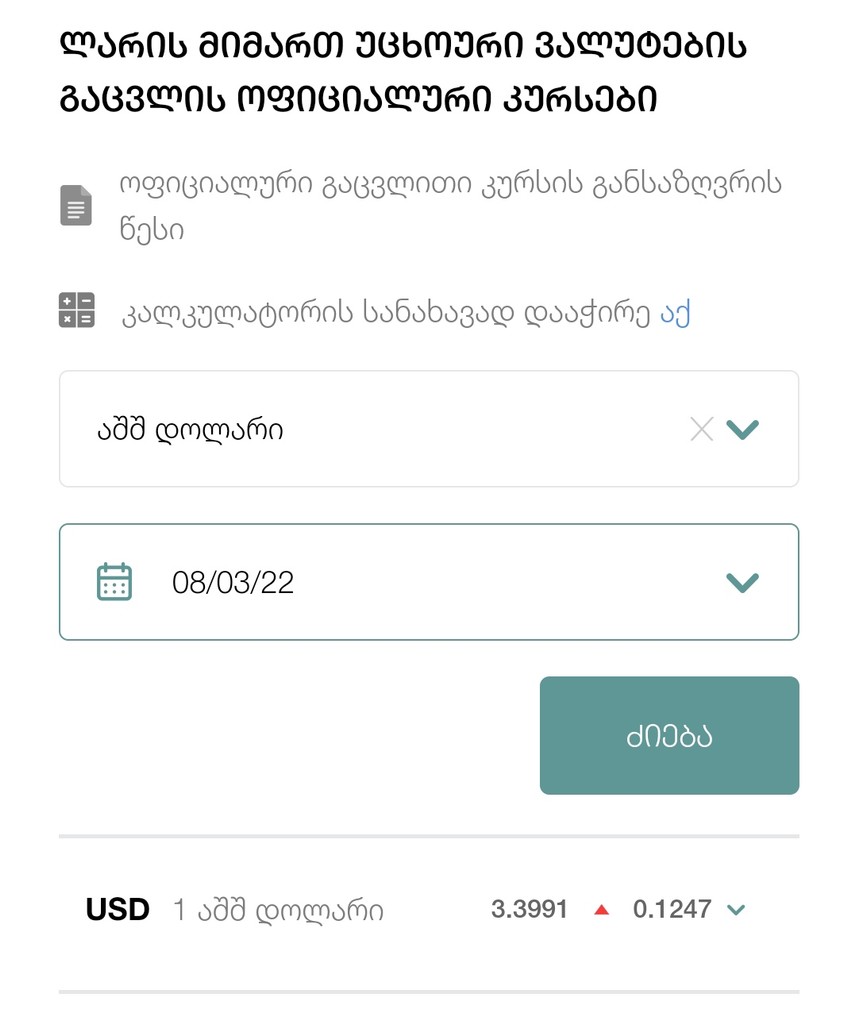Click the calendar icon in the date field

[114, 581]
